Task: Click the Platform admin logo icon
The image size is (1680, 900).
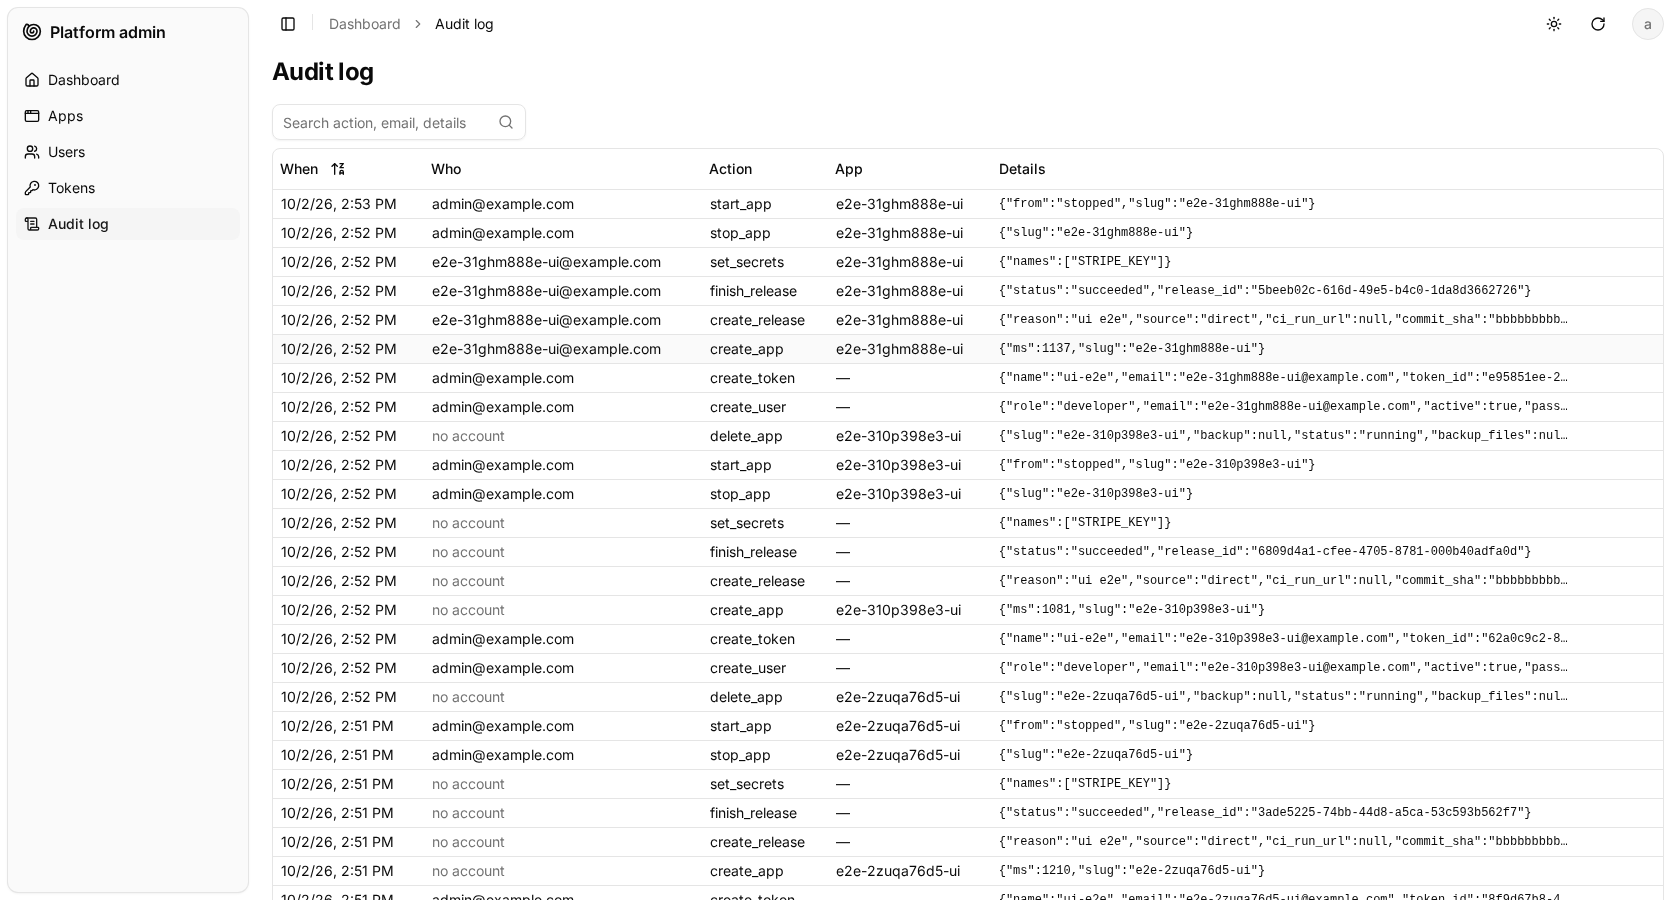Action: click(x=32, y=32)
